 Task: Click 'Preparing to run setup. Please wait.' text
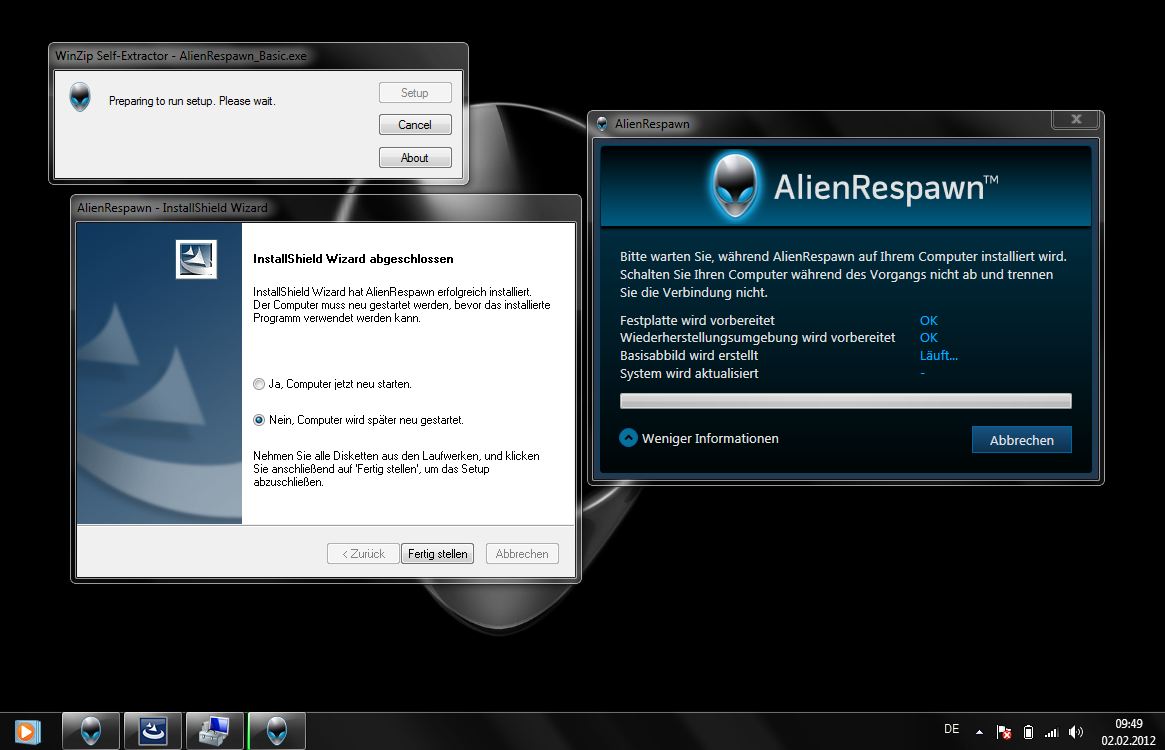click(192, 101)
